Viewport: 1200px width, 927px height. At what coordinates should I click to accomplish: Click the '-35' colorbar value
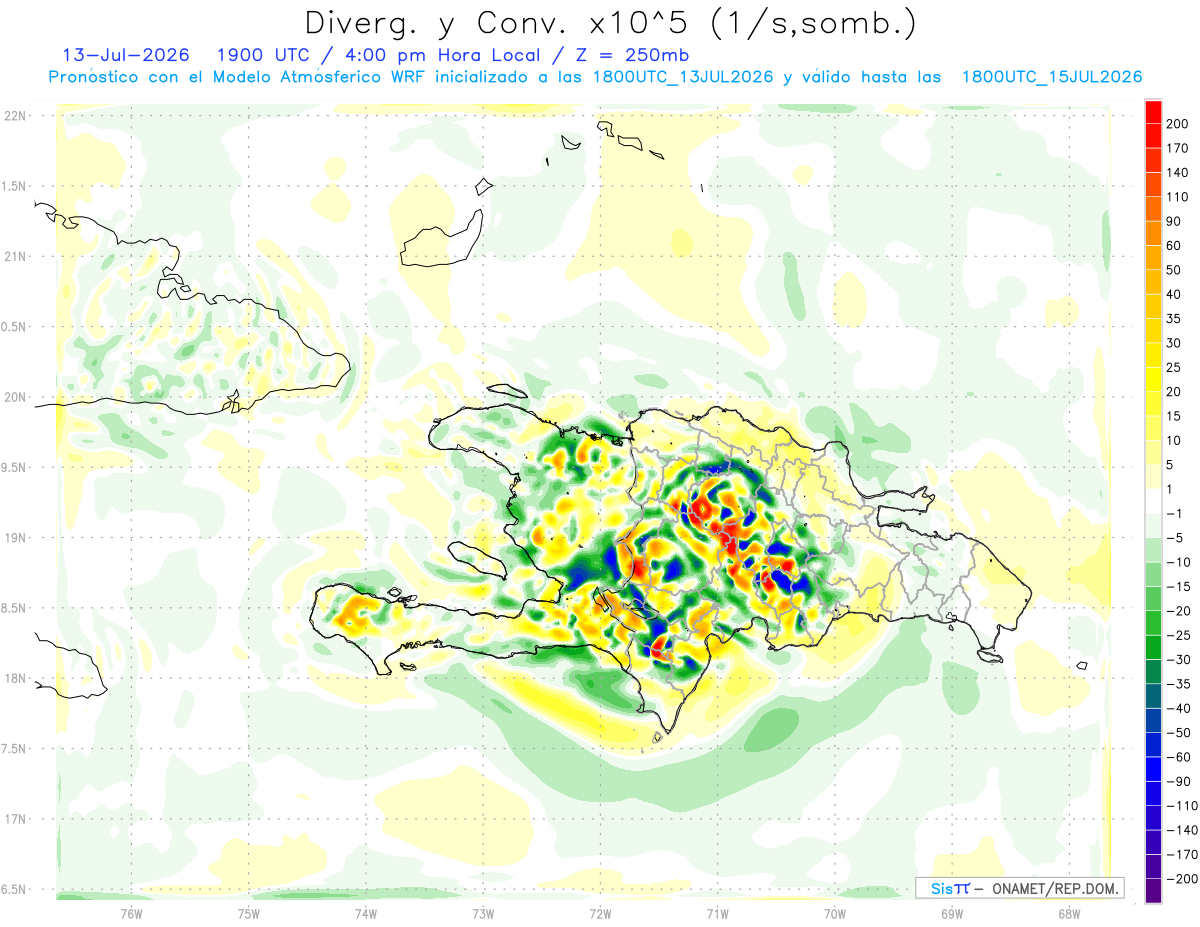point(1177,684)
